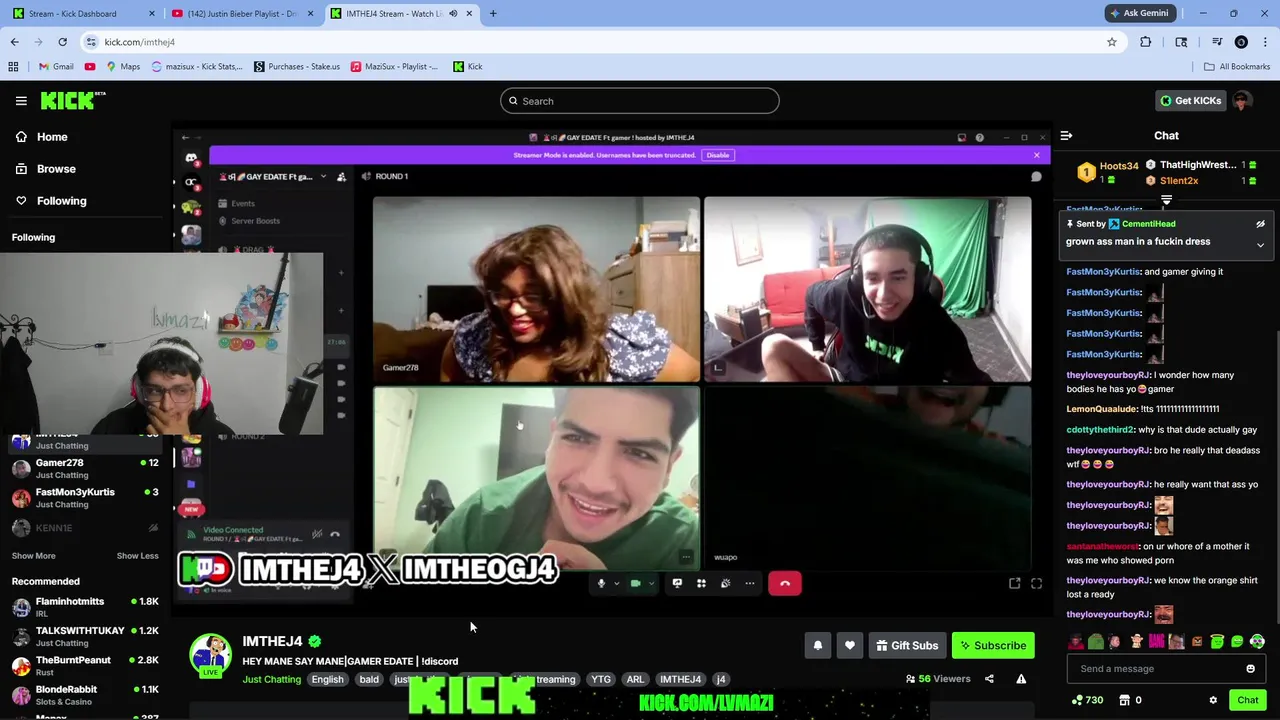Open All Bookmarks folder
This screenshot has height=720, width=1280.
point(1237,67)
